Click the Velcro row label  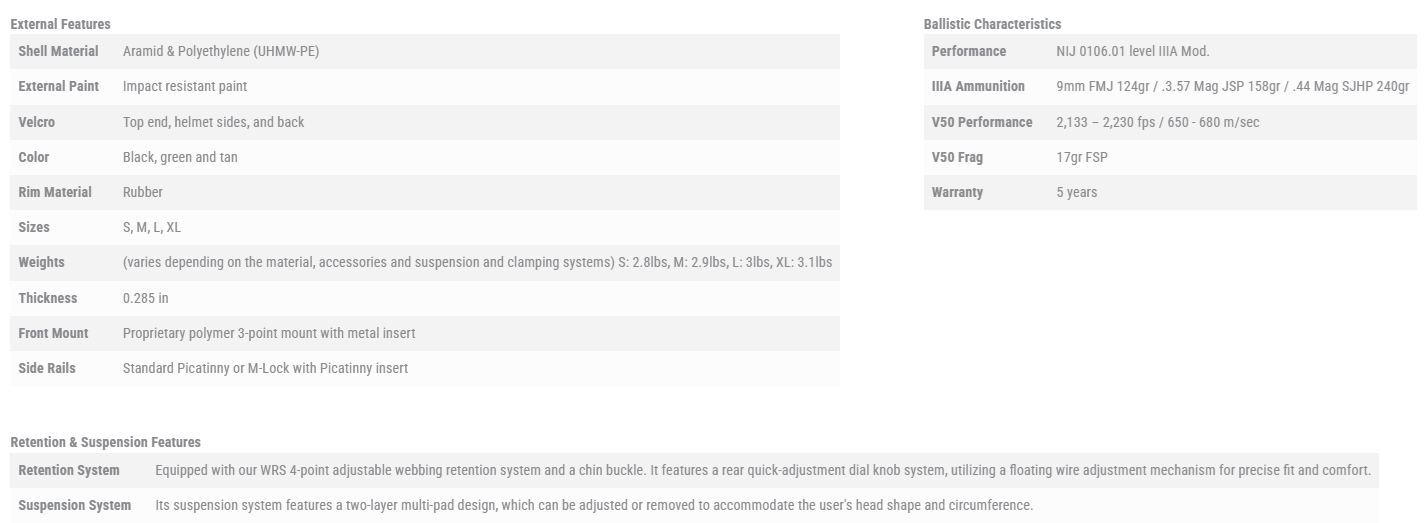point(37,122)
